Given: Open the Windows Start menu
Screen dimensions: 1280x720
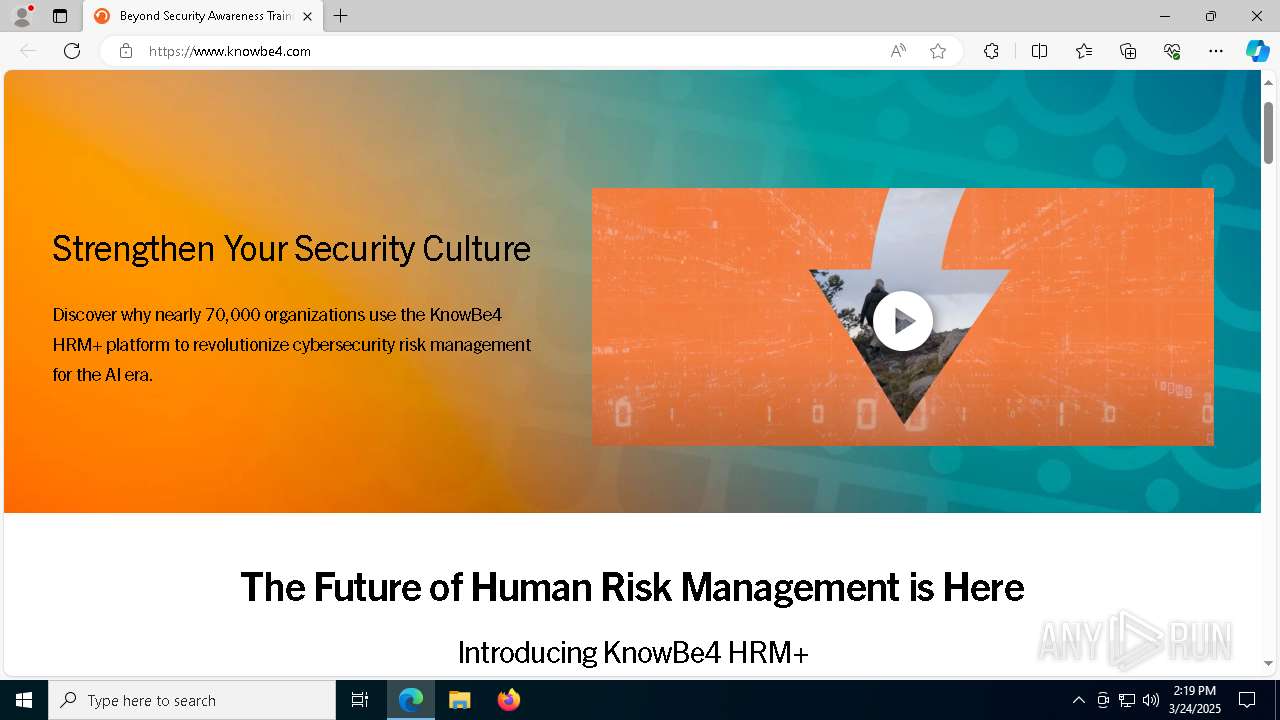Looking at the screenshot, I should point(24,700).
